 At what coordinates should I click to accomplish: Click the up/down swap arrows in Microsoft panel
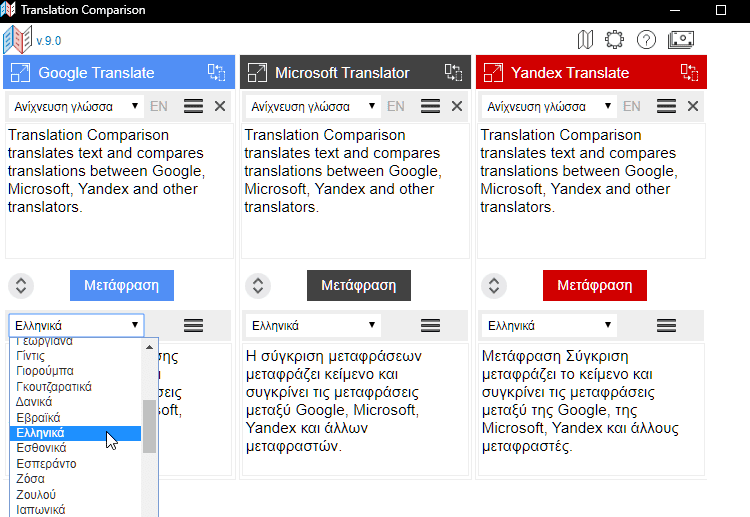[x=258, y=286]
